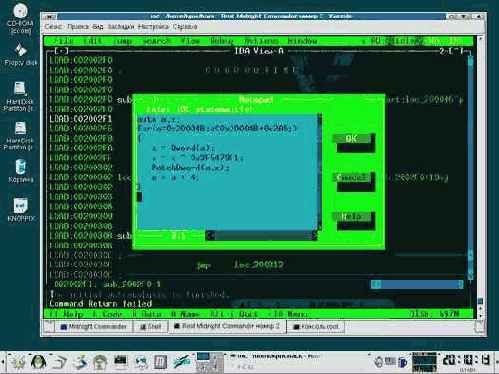Click Help in the Notepad dialog
Screen dimensions: 499x374
click(x=352, y=217)
